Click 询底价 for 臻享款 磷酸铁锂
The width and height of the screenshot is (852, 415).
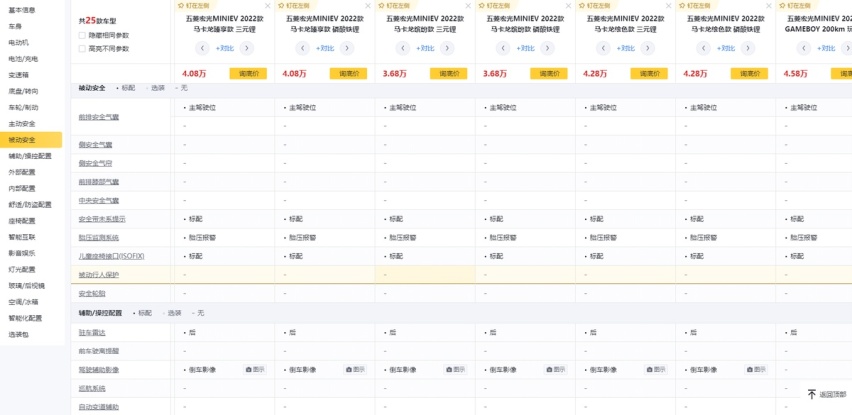348,74
